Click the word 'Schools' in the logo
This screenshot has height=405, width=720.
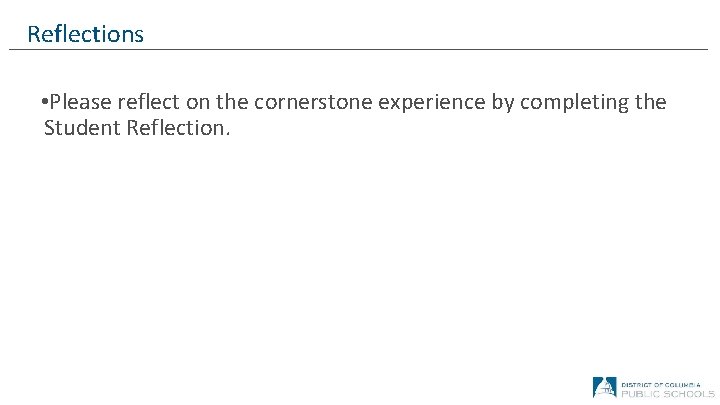click(689, 393)
